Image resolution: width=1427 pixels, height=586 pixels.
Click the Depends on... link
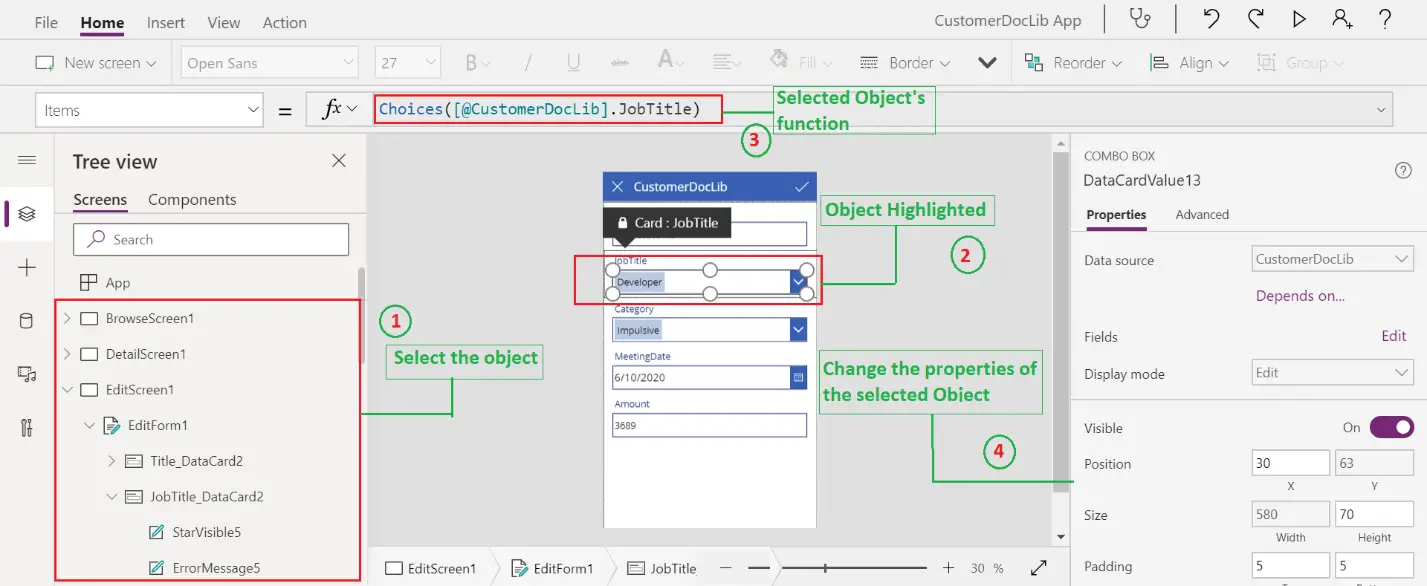[1300, 296]
